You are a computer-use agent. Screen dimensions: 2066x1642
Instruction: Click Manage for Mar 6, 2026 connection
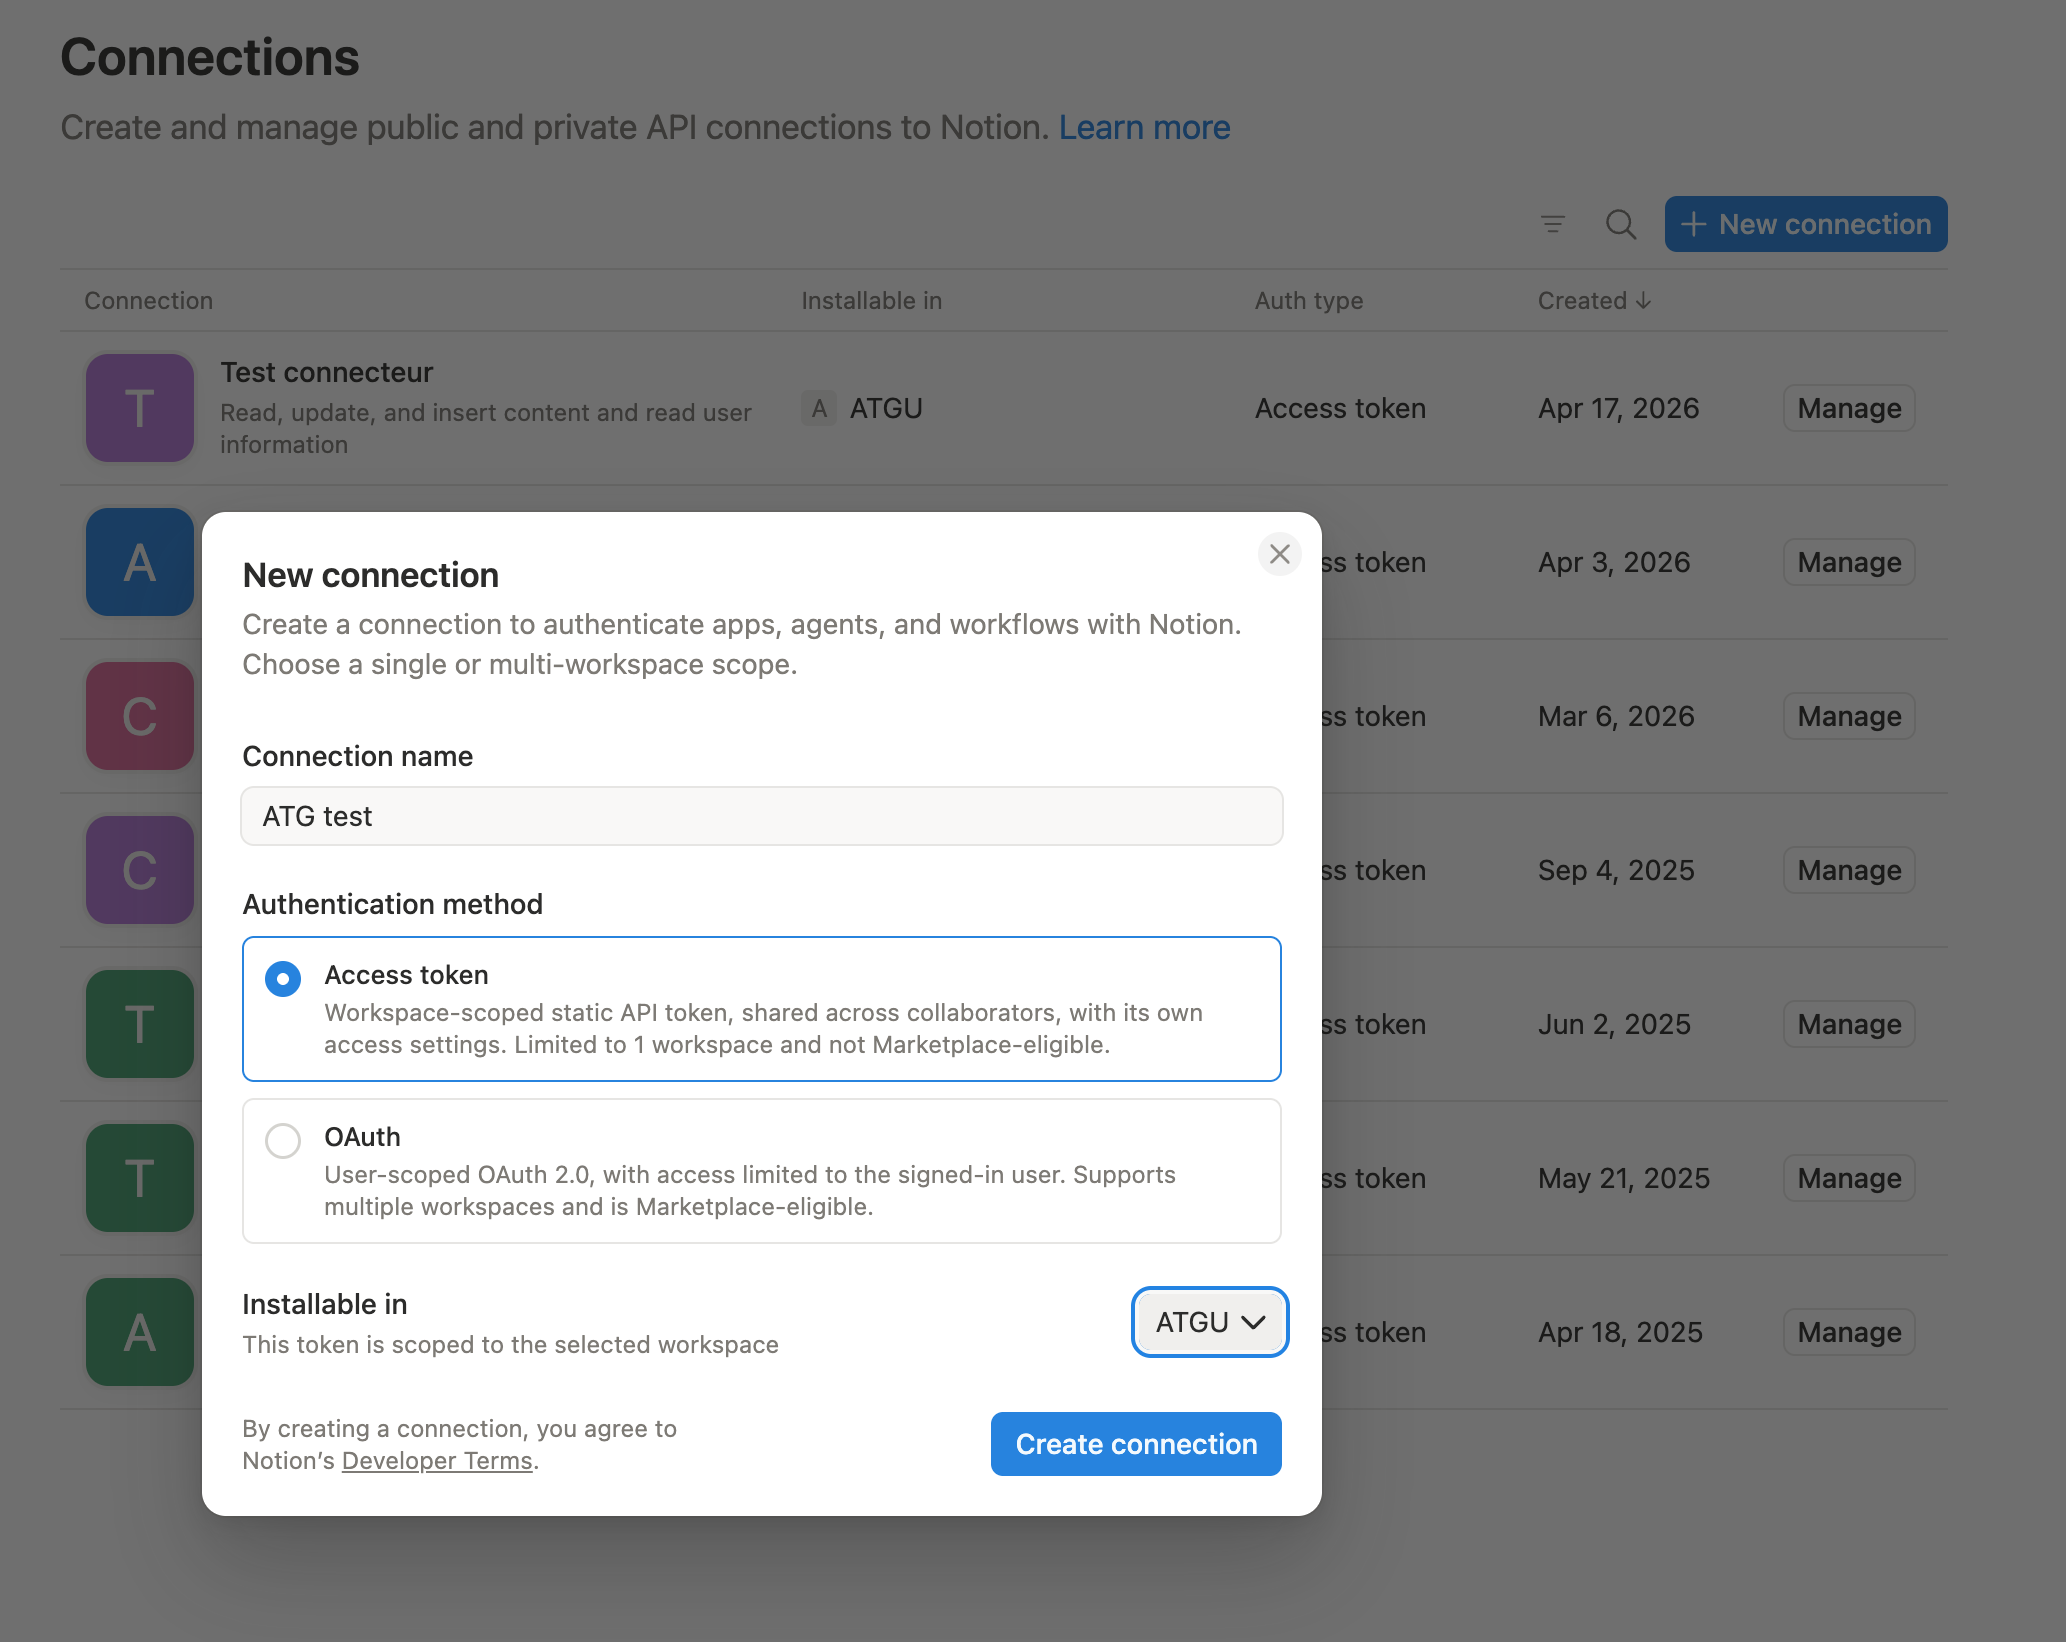coord(1849,716)
